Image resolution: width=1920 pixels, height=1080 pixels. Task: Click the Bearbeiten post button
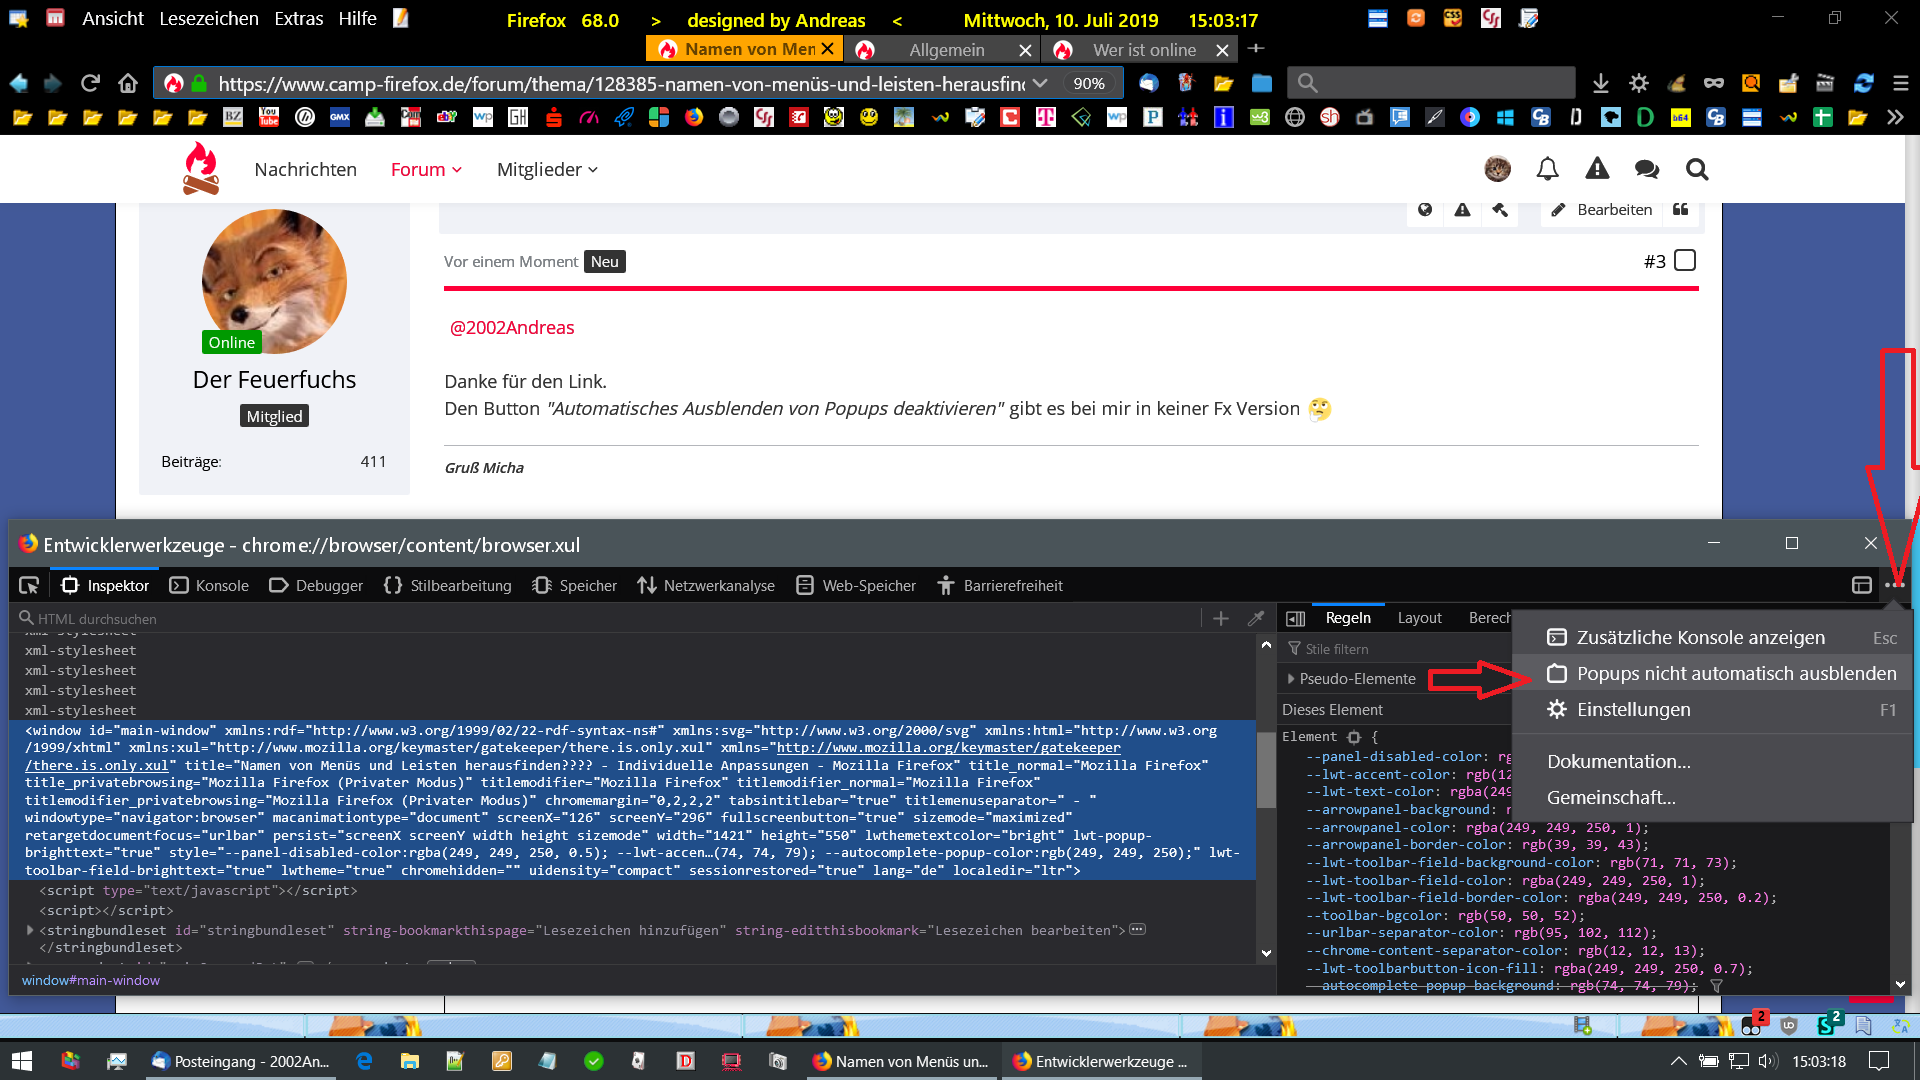[1600, 209]
